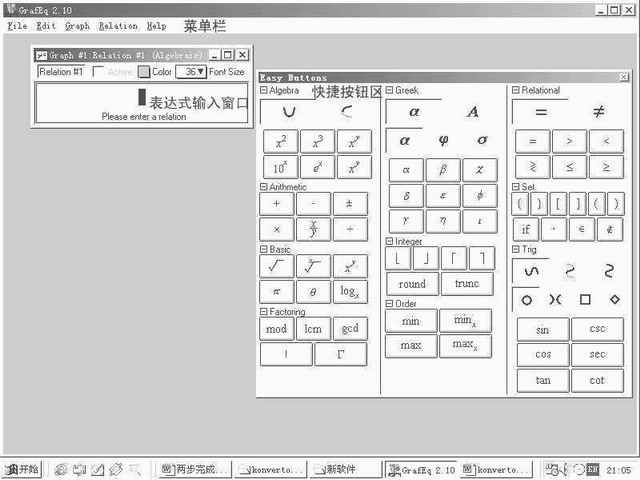Viewport: 640px width, 480px height.
Task: Click the lcm button in Factoring
Action: pos(313,329)
